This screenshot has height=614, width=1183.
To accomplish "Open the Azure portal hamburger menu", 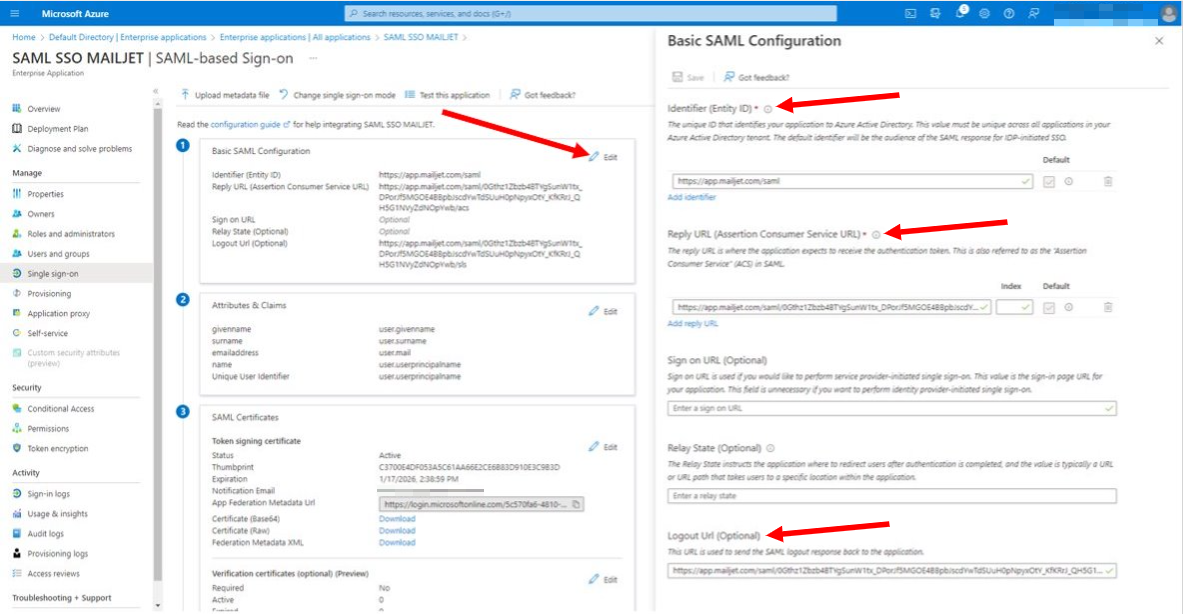I will (14, 14).
